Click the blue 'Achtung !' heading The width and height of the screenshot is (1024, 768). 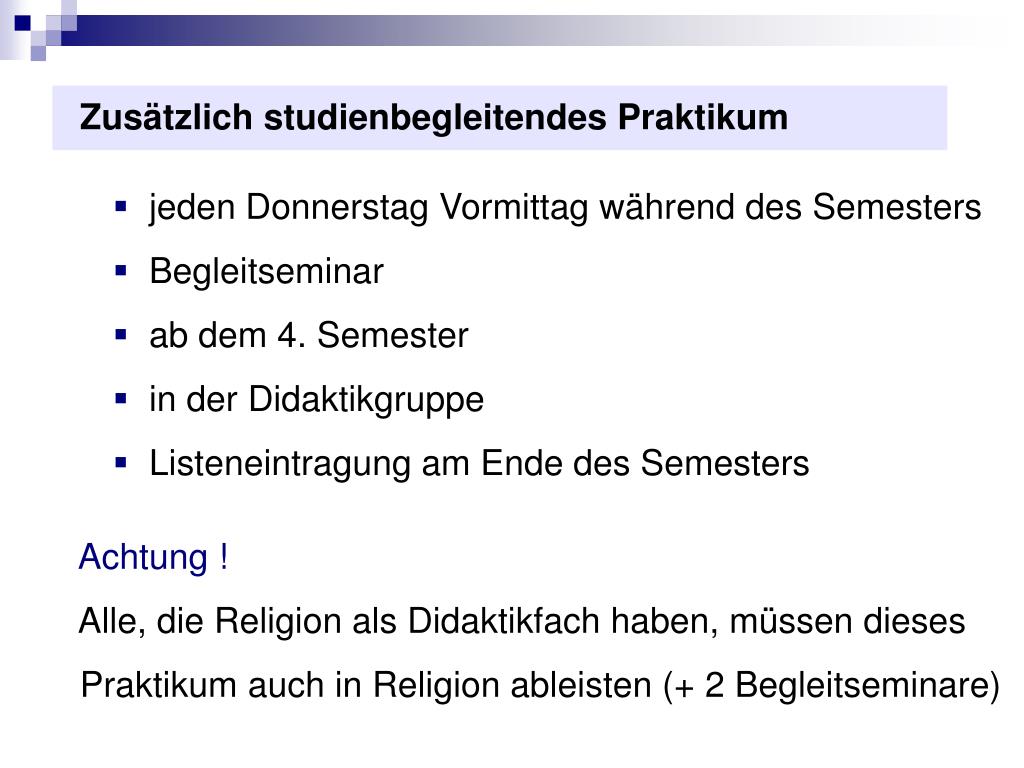click(153, 558)
